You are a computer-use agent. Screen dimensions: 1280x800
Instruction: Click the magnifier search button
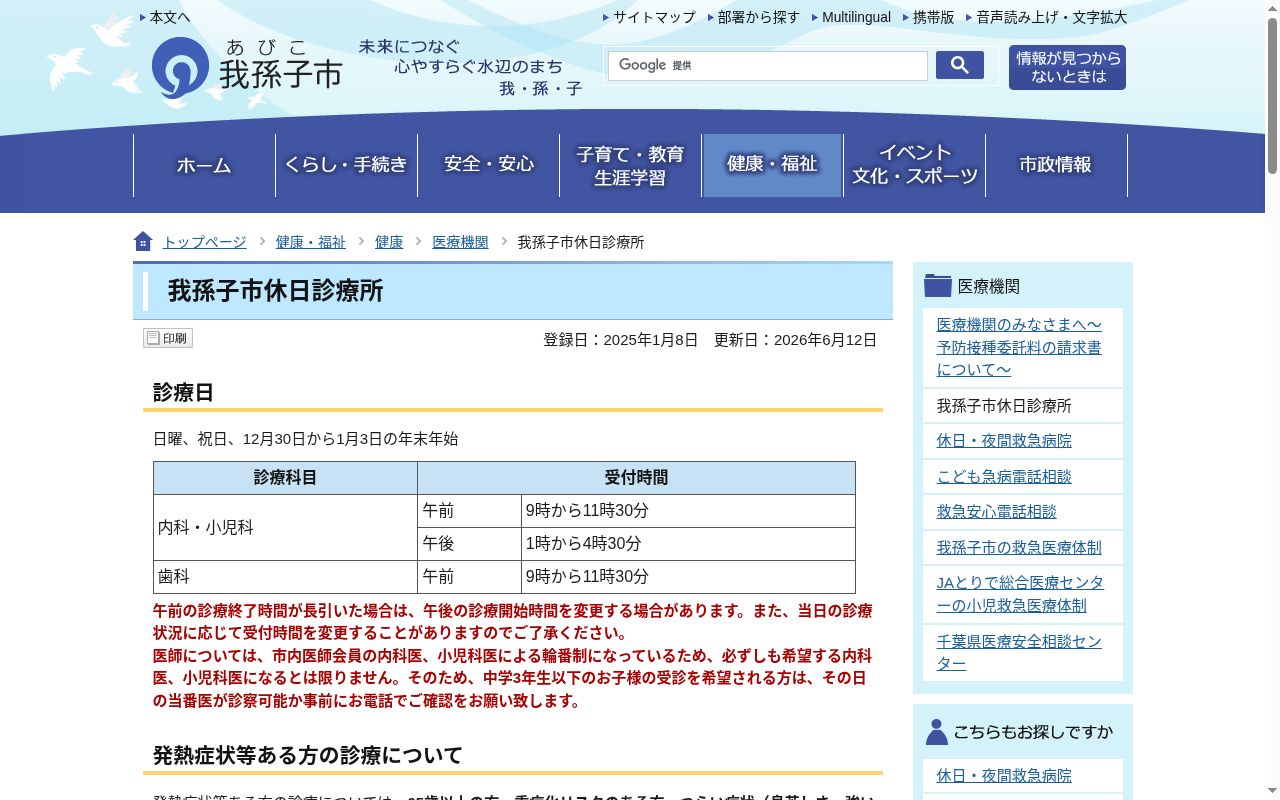tap(960, 65)
